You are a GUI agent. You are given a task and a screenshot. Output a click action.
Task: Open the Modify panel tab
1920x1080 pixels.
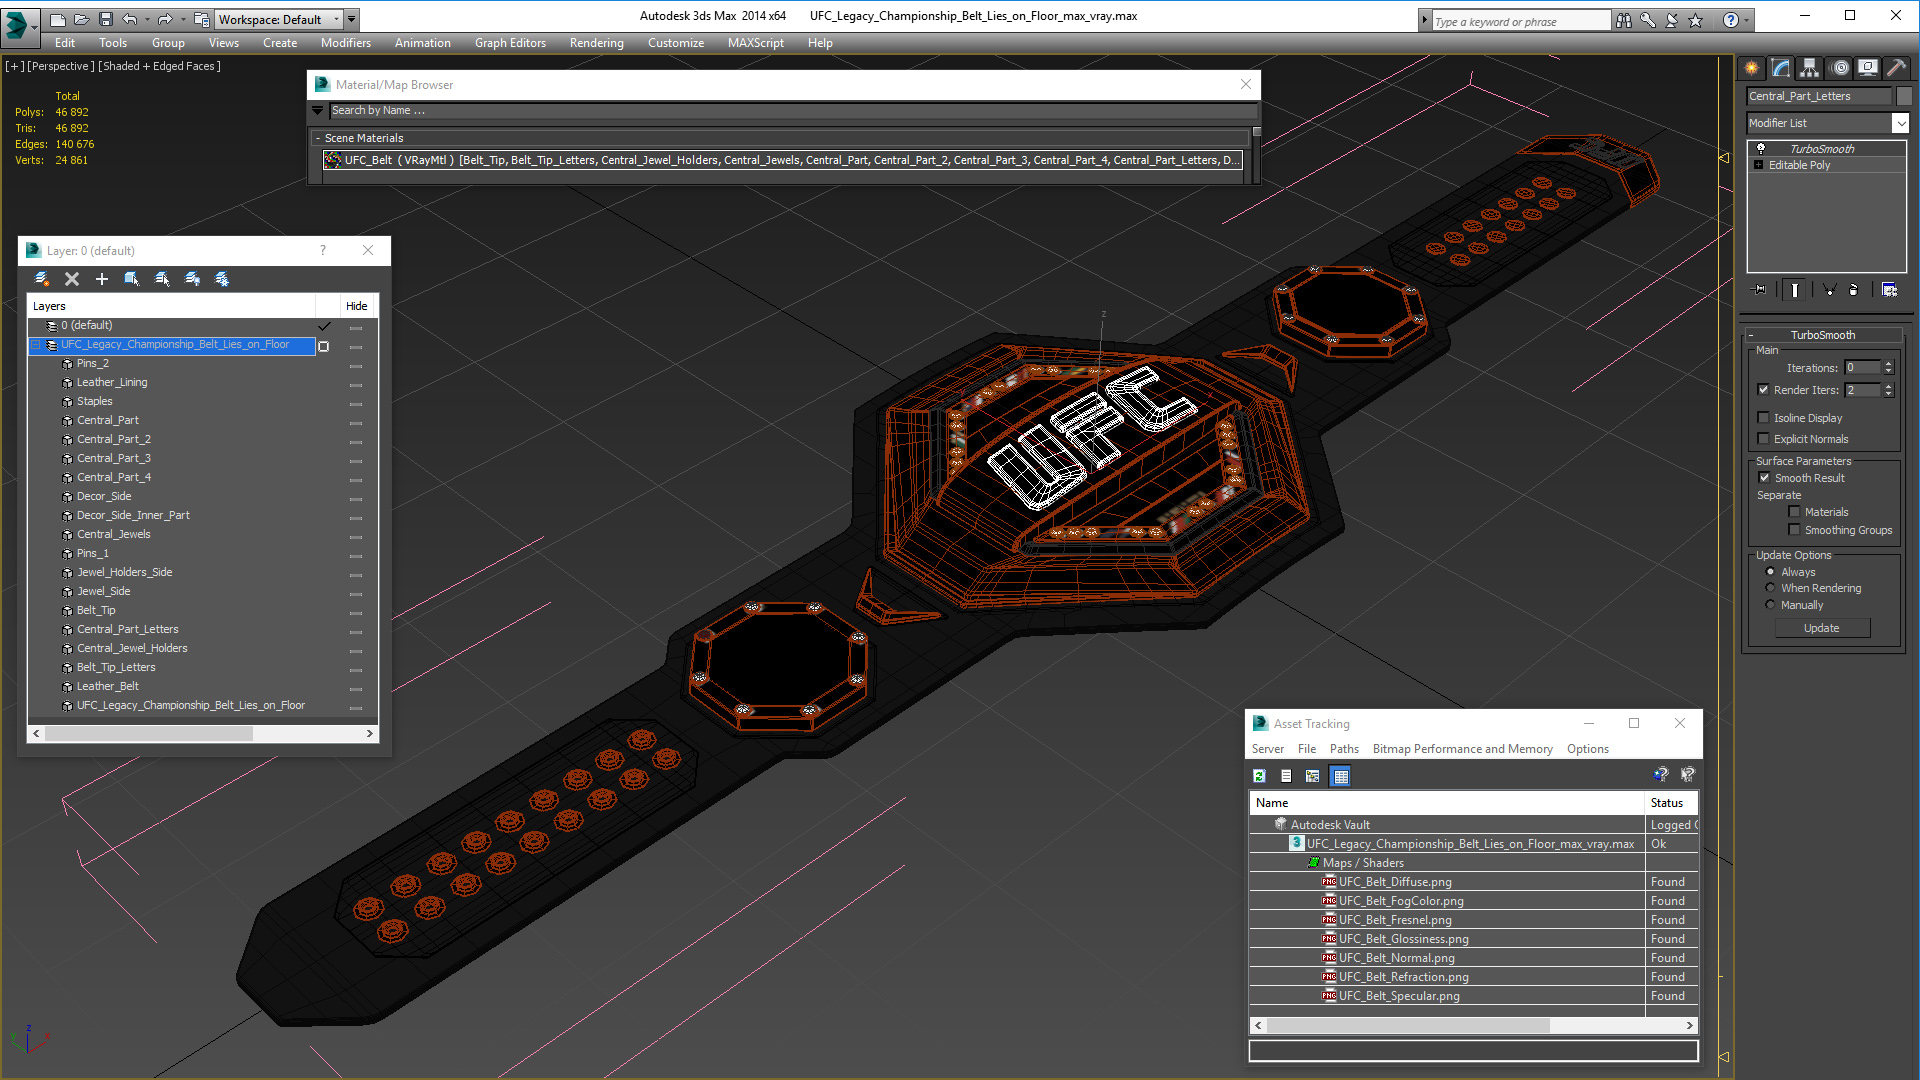pyautogui.click(x=1781, y=68)
